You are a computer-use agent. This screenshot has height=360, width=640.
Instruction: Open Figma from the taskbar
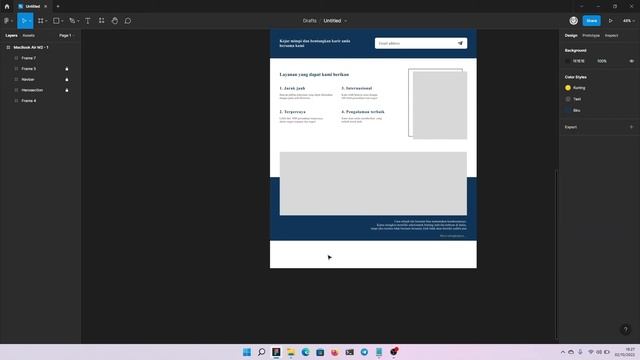click(276, 352)
